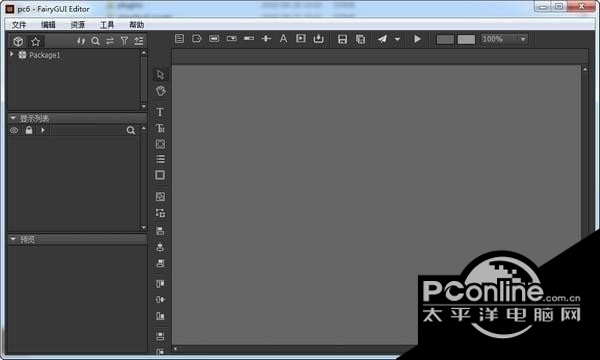Toggle visibility with the eye icon in display list

click(x=14, y=130)
